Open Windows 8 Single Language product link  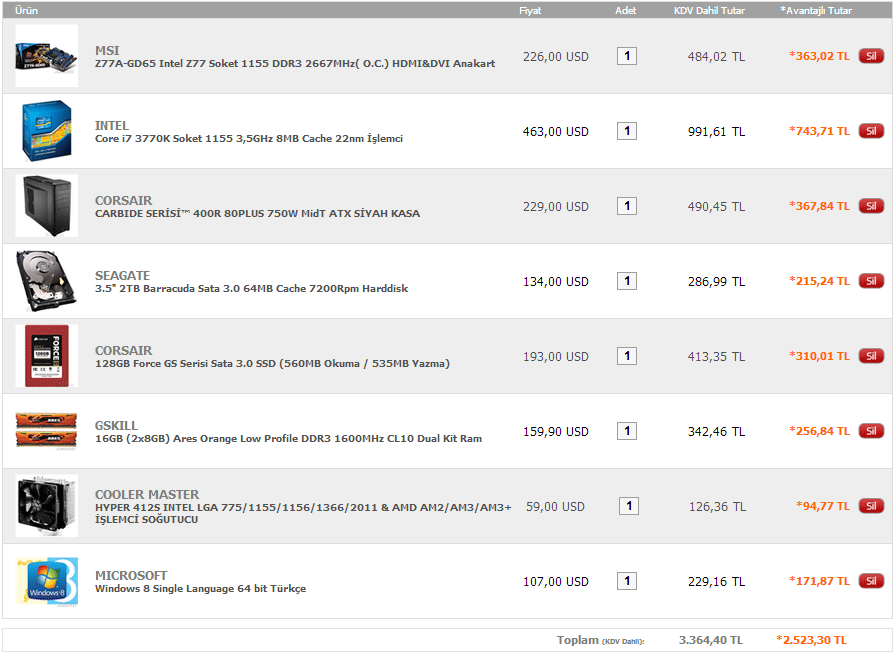click(x=200, y=589)
